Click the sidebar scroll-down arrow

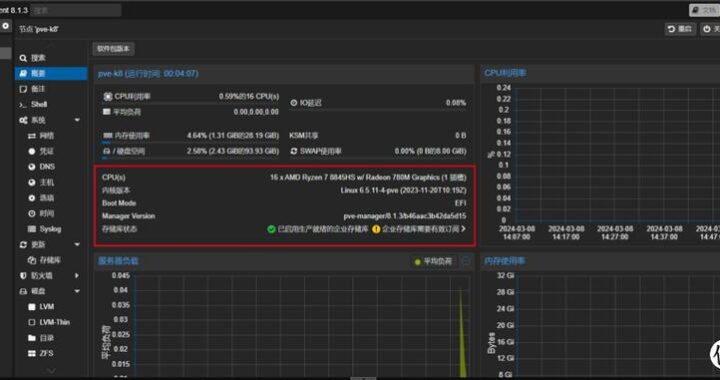[51, 371]
